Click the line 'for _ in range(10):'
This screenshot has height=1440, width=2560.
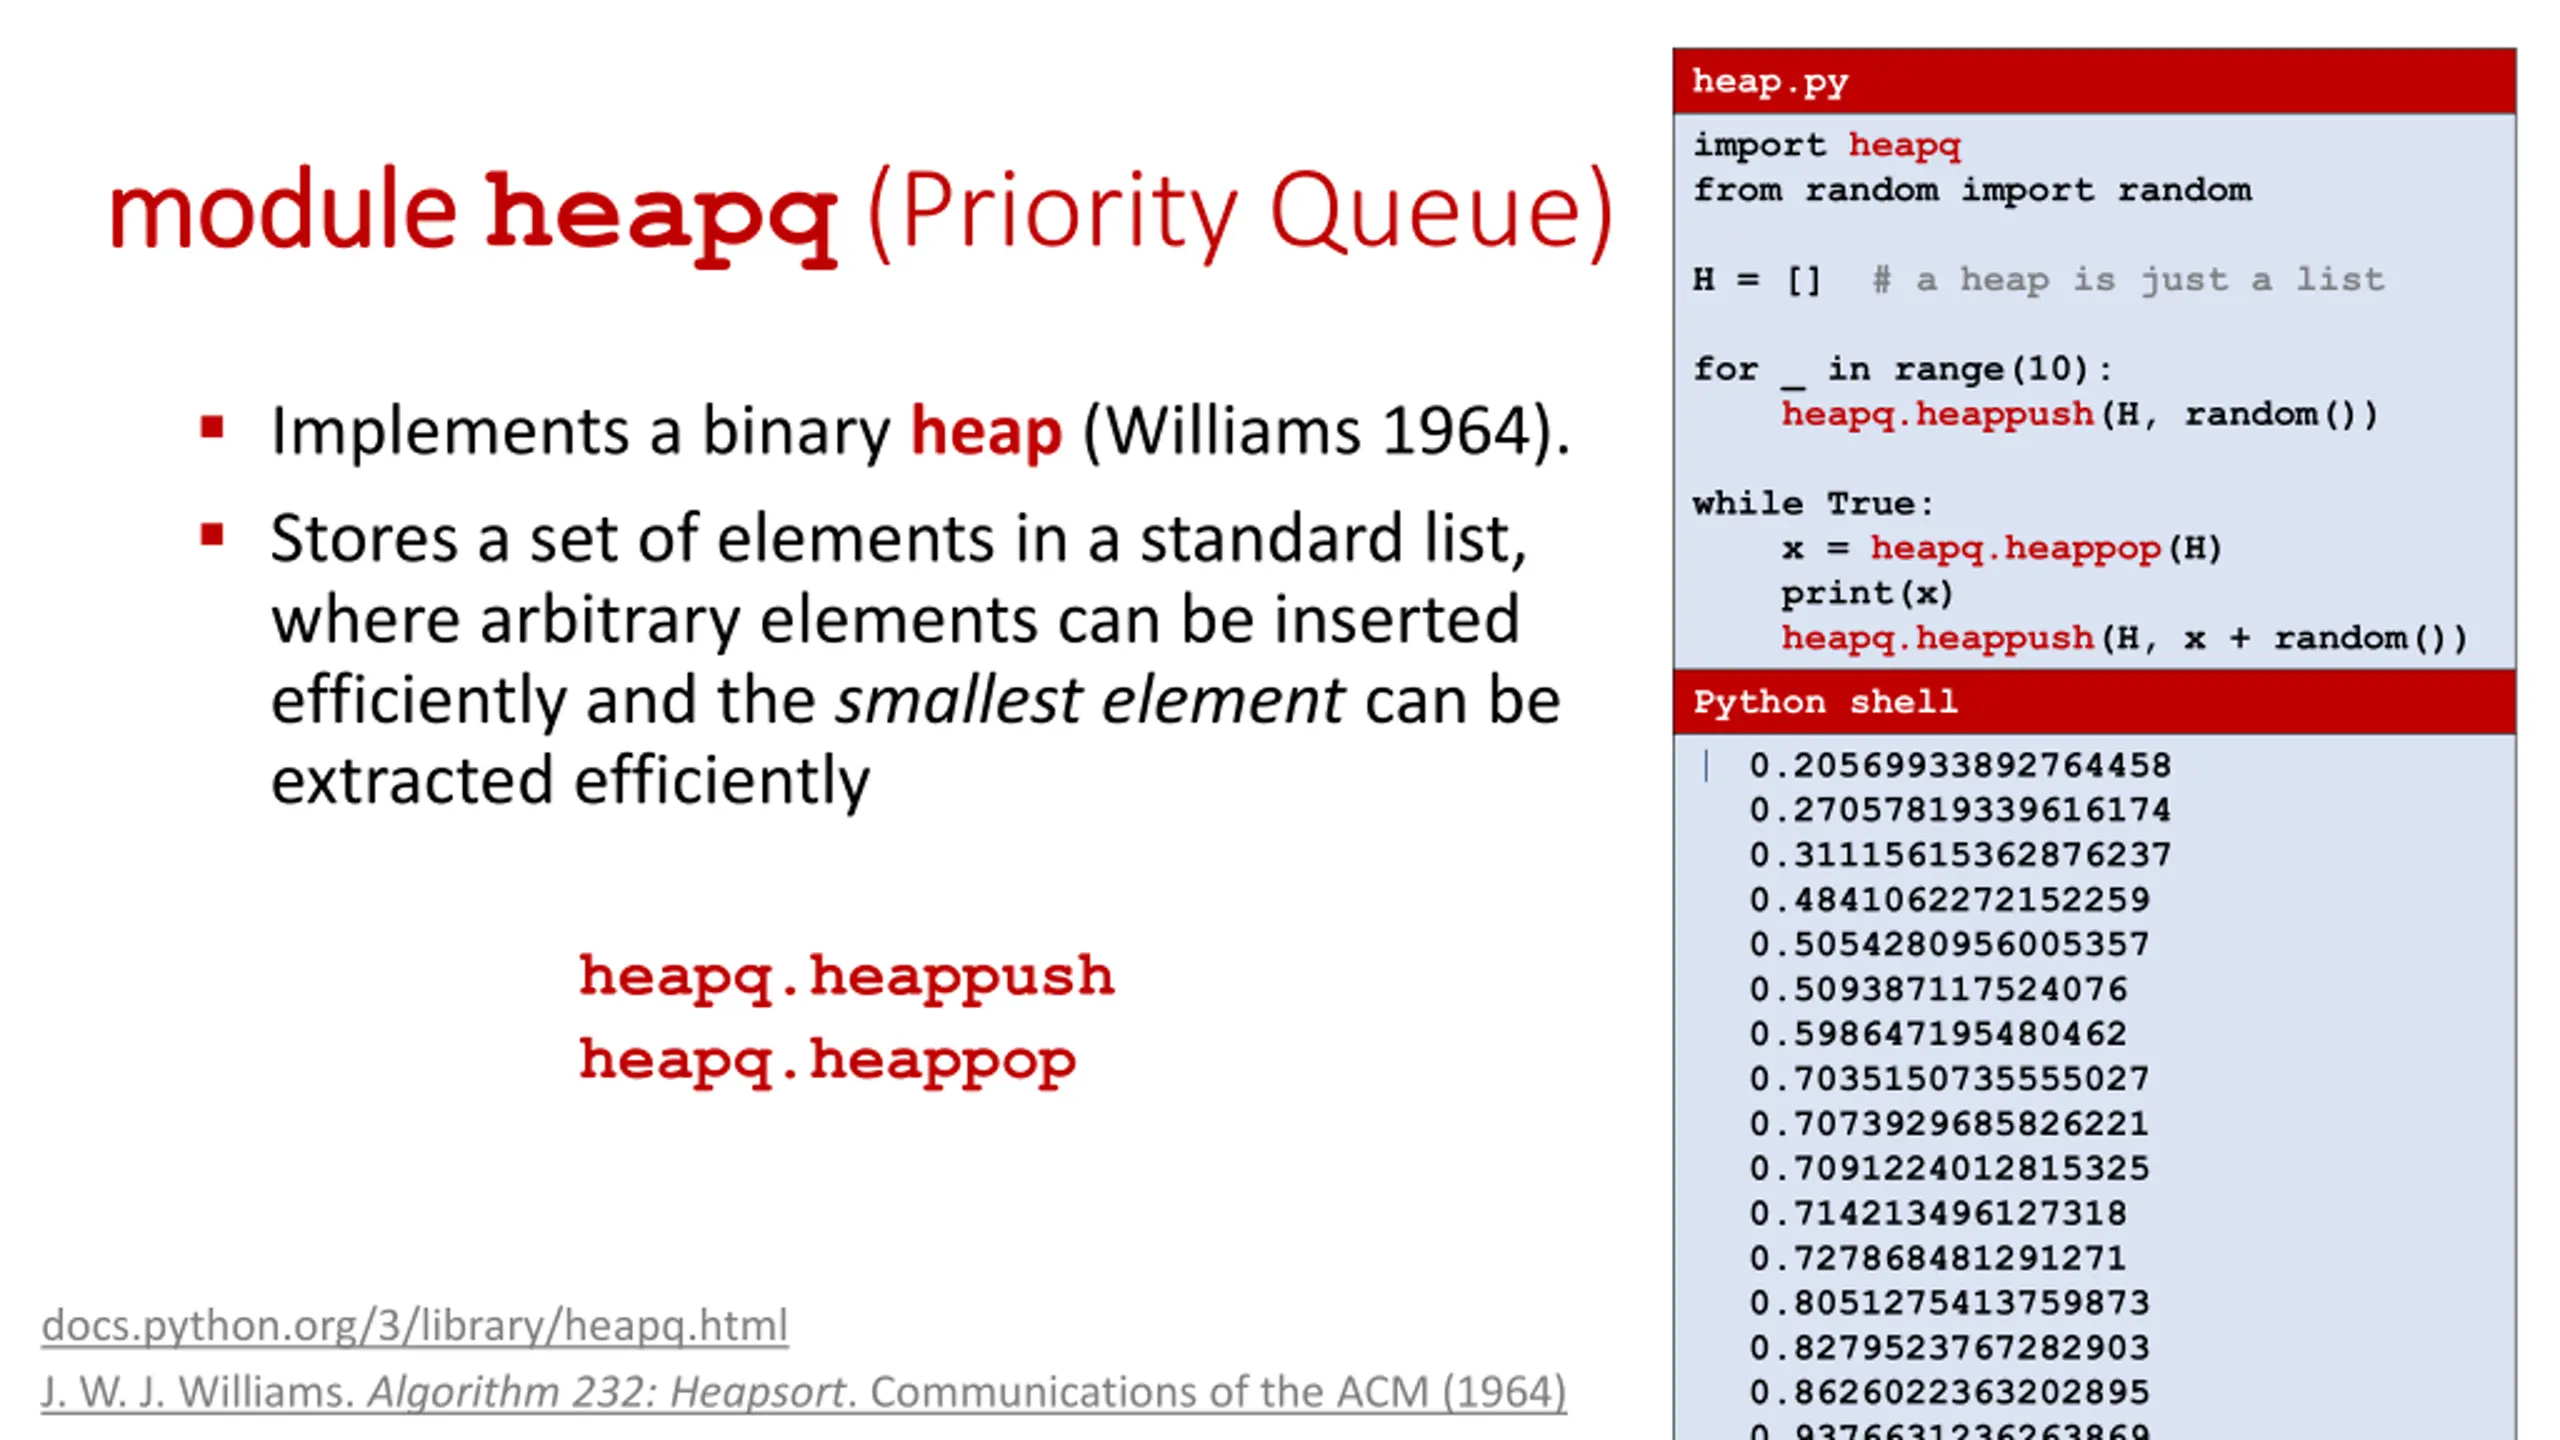(1903, 370)
